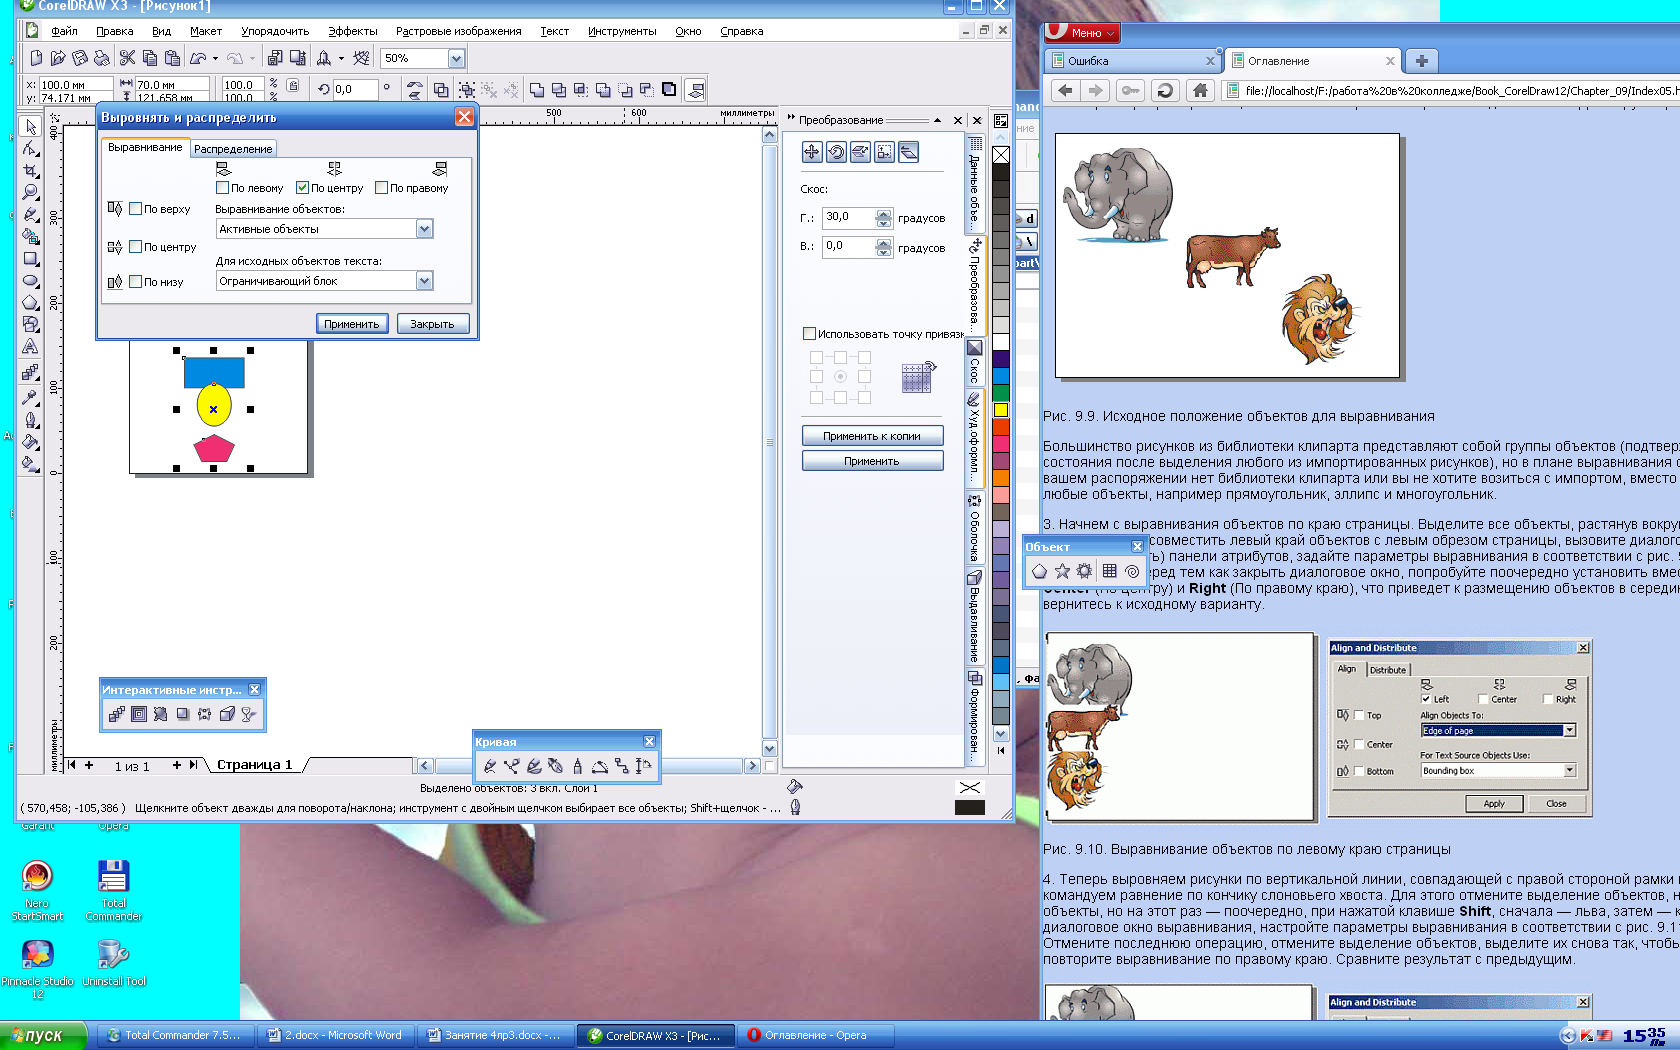This screenshot has height=1050, width=1680.
Task: Switch to the 'Распределение' tab
Action: click(x=233, y=149)
